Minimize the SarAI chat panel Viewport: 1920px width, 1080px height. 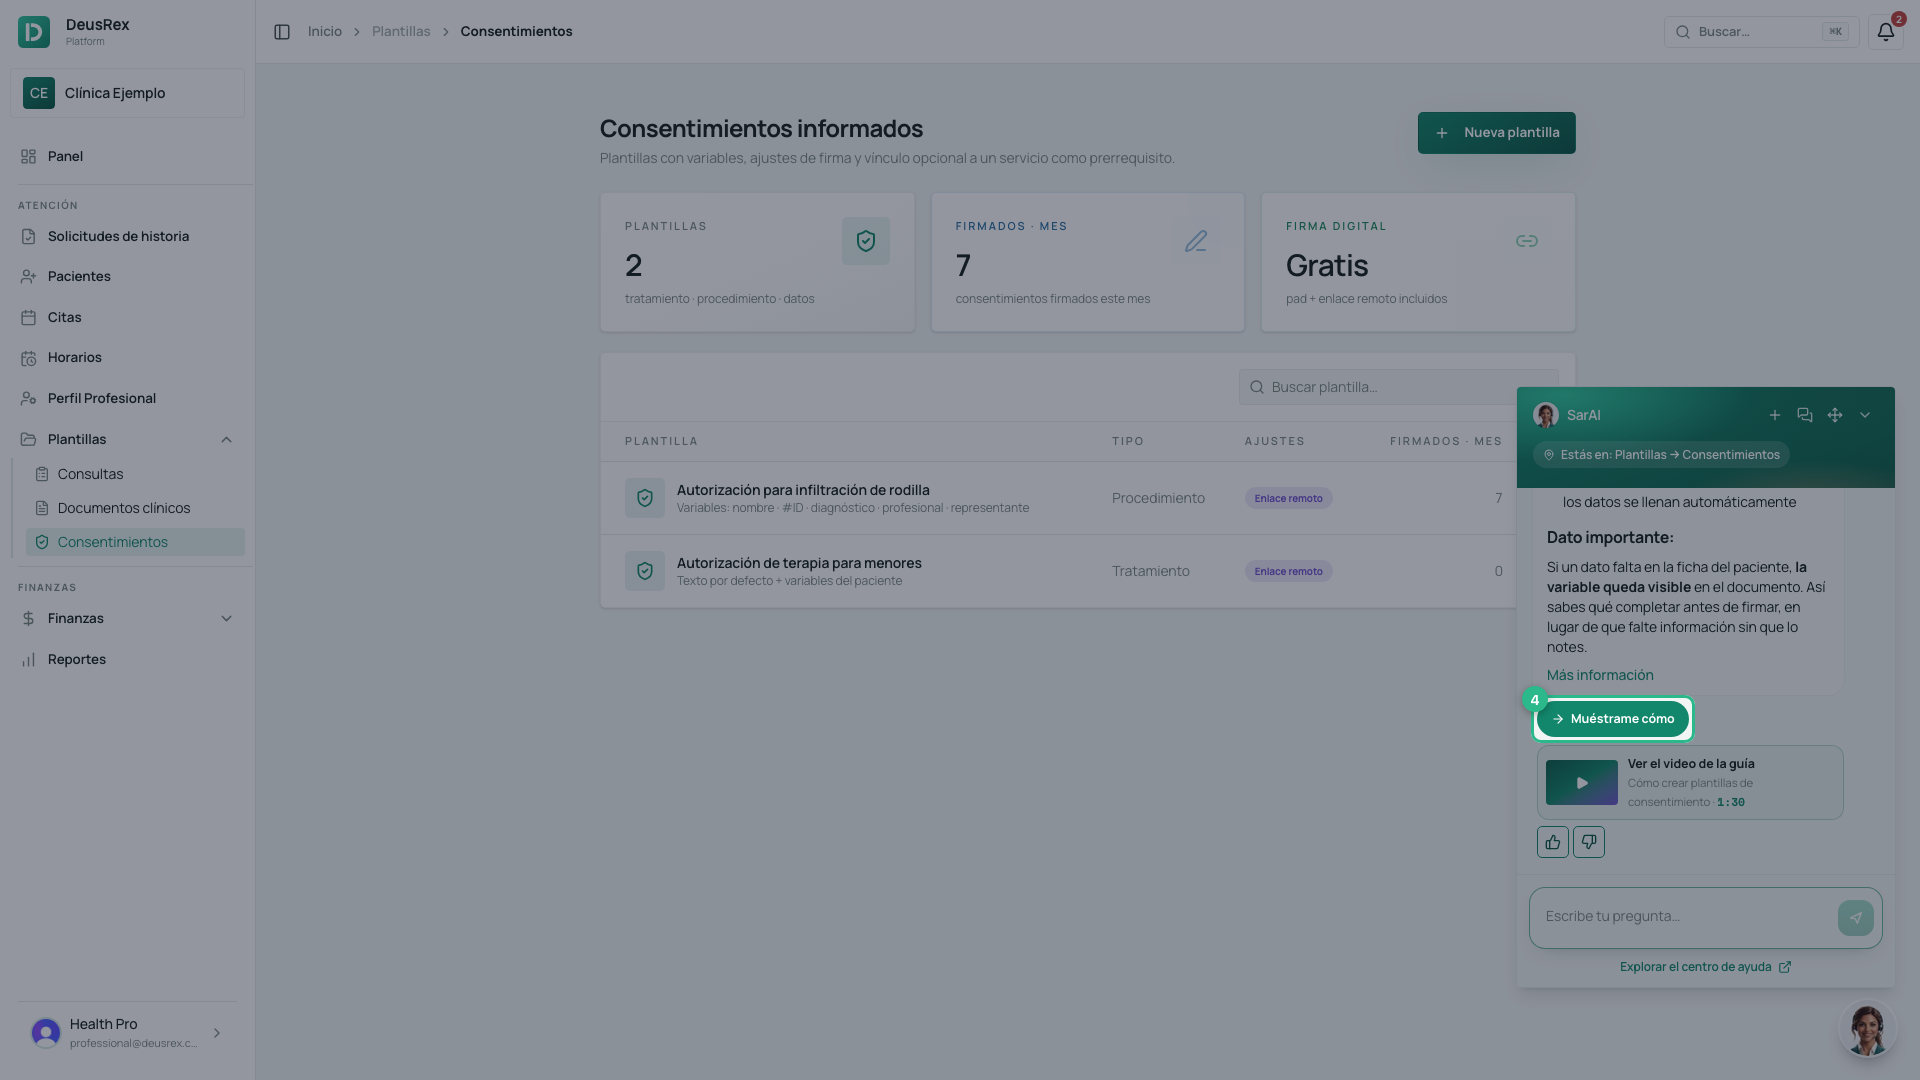1865,415
